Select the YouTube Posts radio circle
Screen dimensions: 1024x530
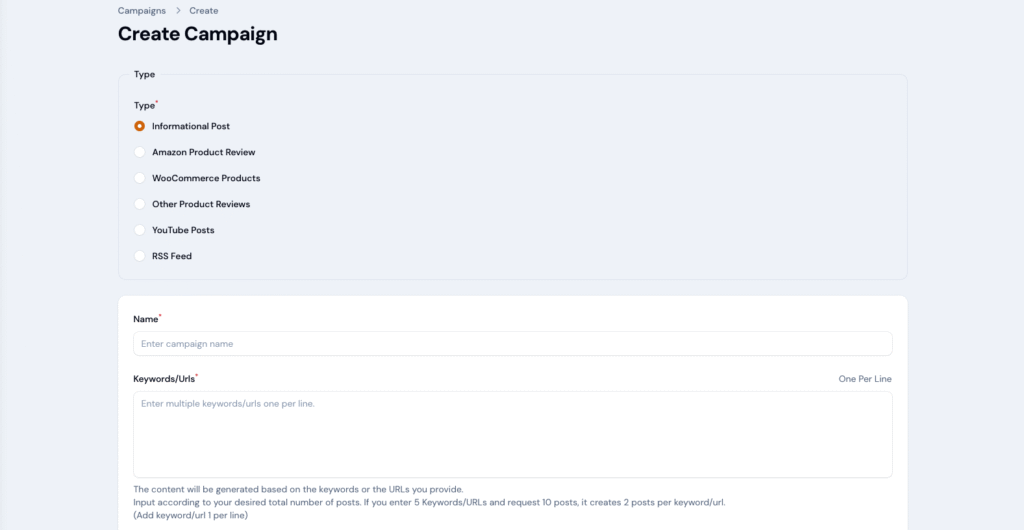pos(139,230)
